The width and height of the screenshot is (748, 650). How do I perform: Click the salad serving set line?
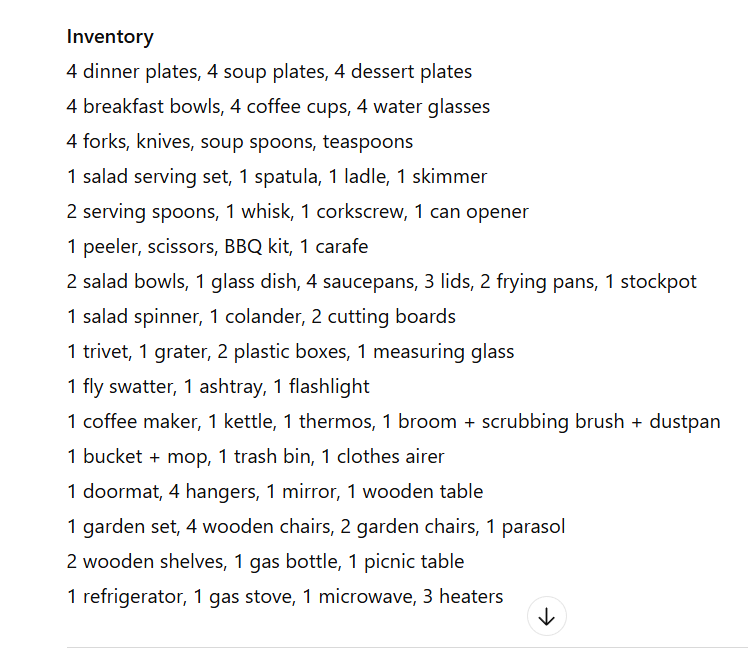click(277, 177)
